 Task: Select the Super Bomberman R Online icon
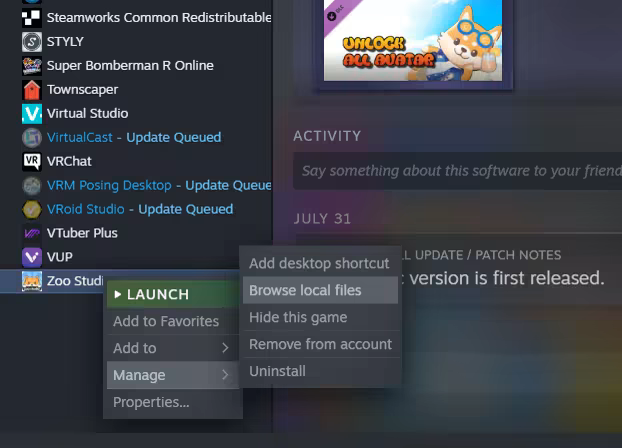click(x=32, y=65)
